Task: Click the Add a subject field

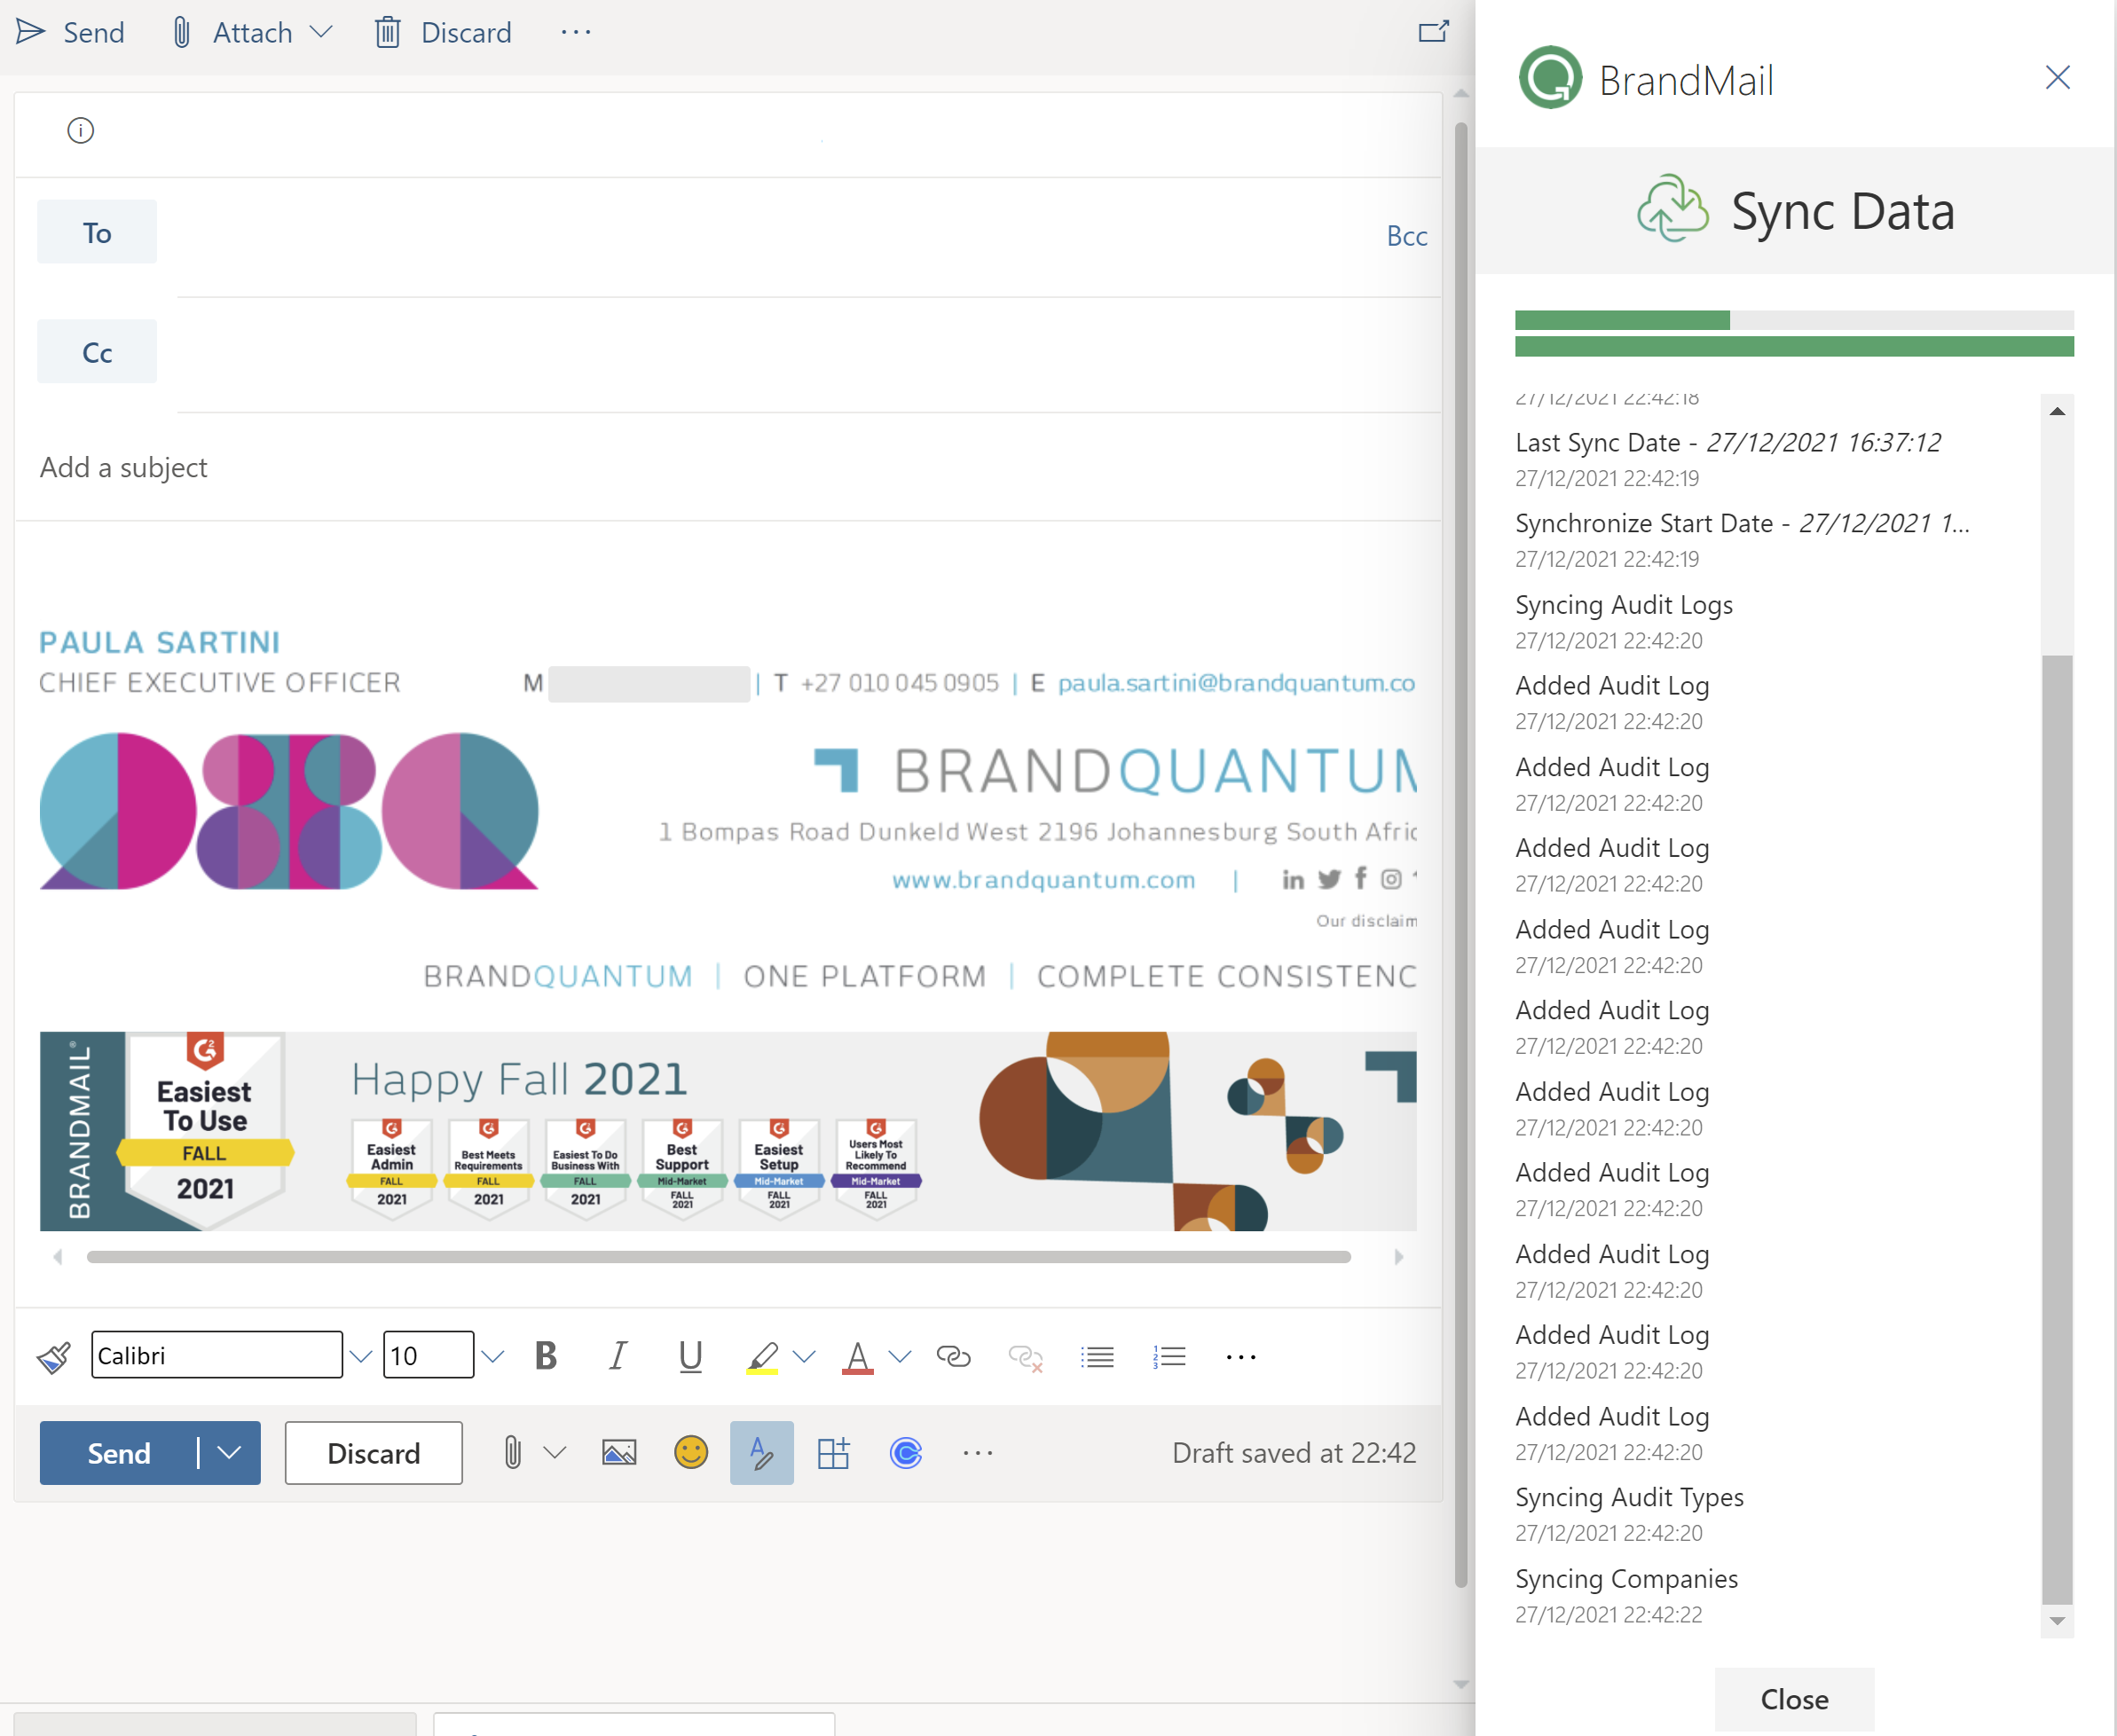Action: pyautogui.click(x=727, y=467)
